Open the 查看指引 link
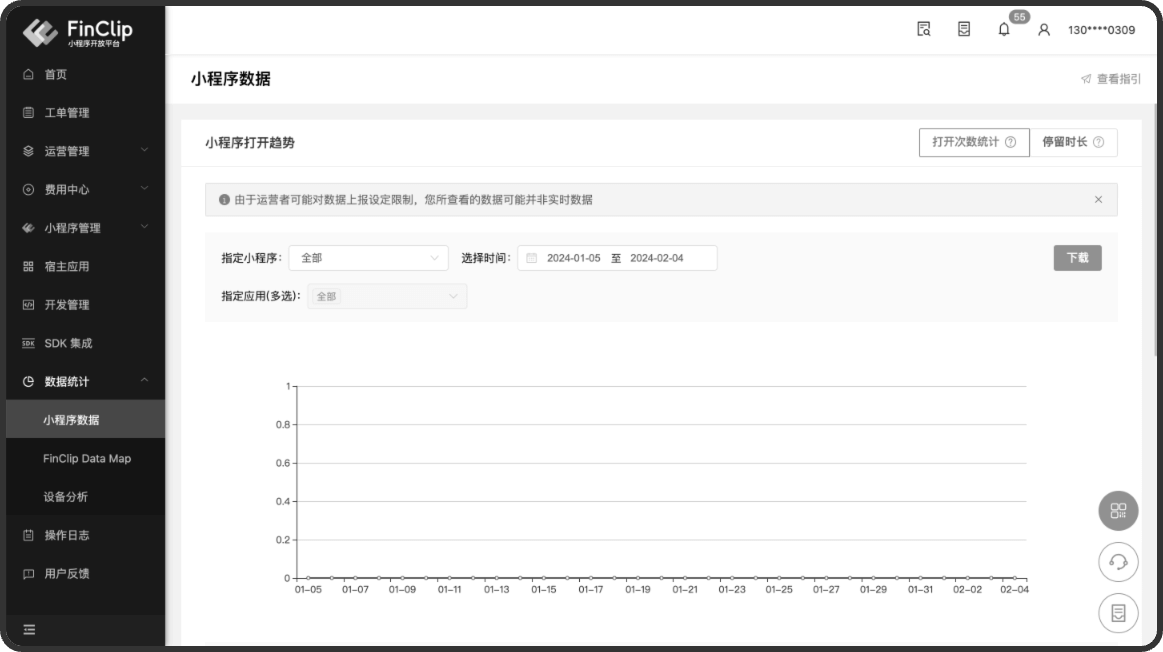Image resolution: width=1163 pixels, height=652 pixels. coord(1110,79)
